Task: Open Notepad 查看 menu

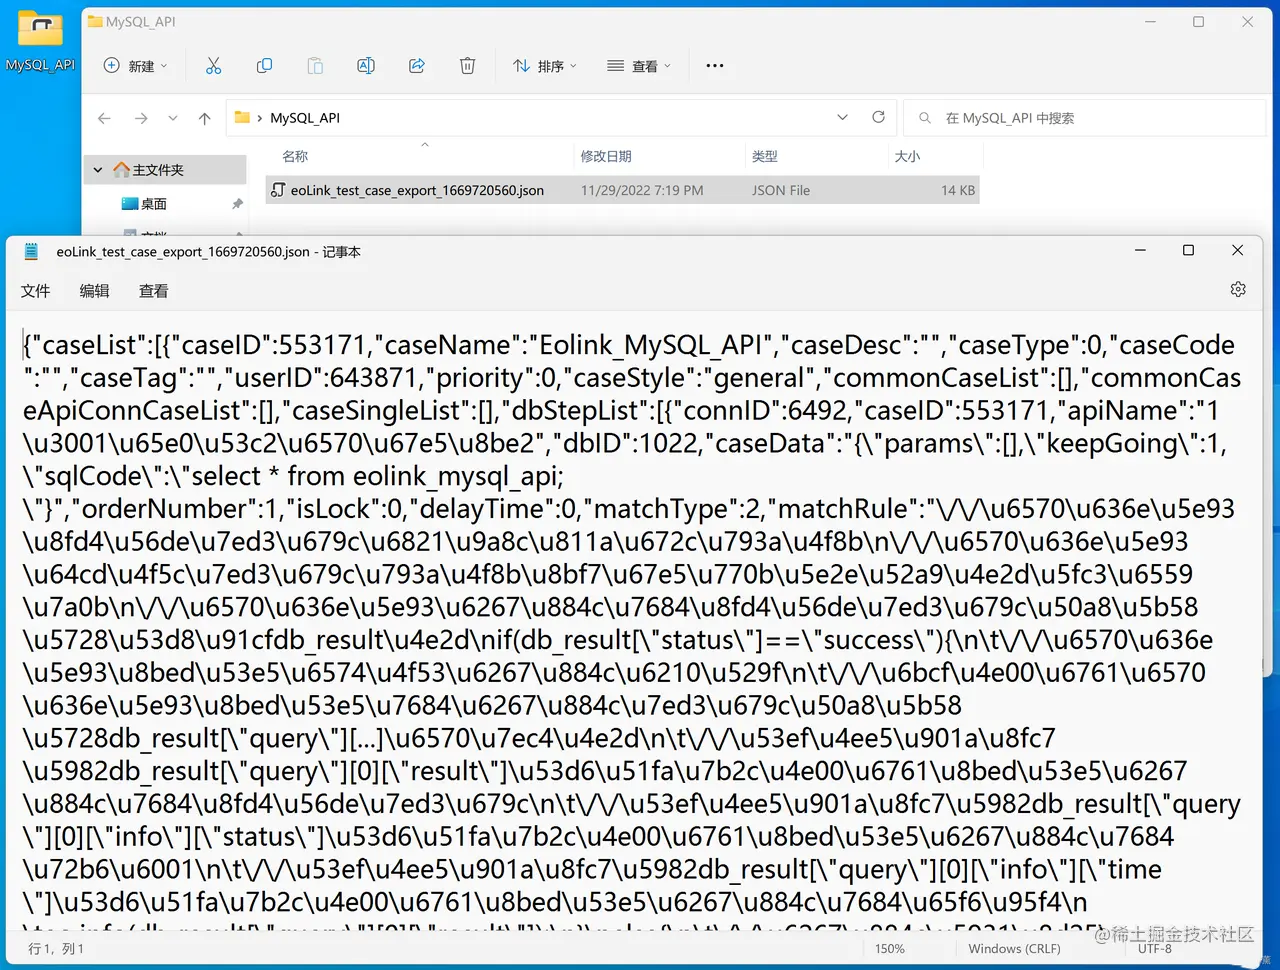Action: click(153, 291)
